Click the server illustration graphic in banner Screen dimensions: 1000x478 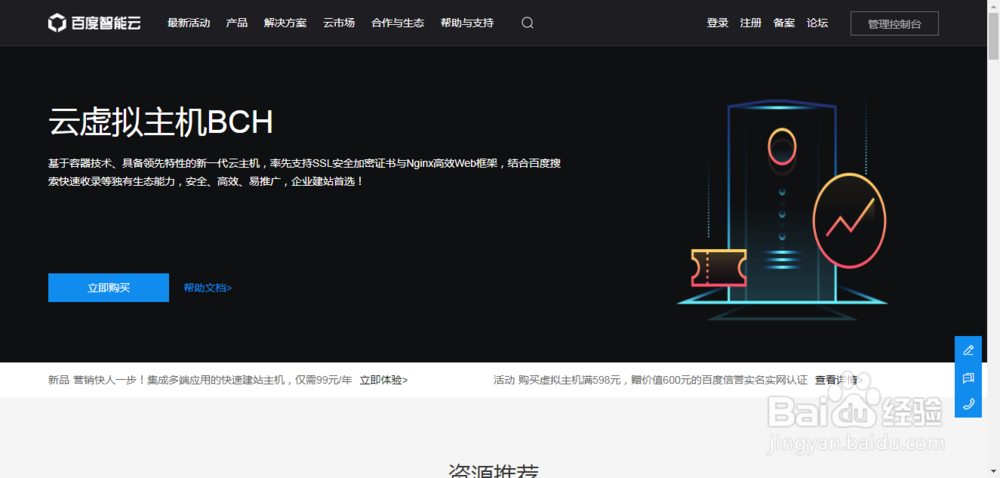pos(783,210)
